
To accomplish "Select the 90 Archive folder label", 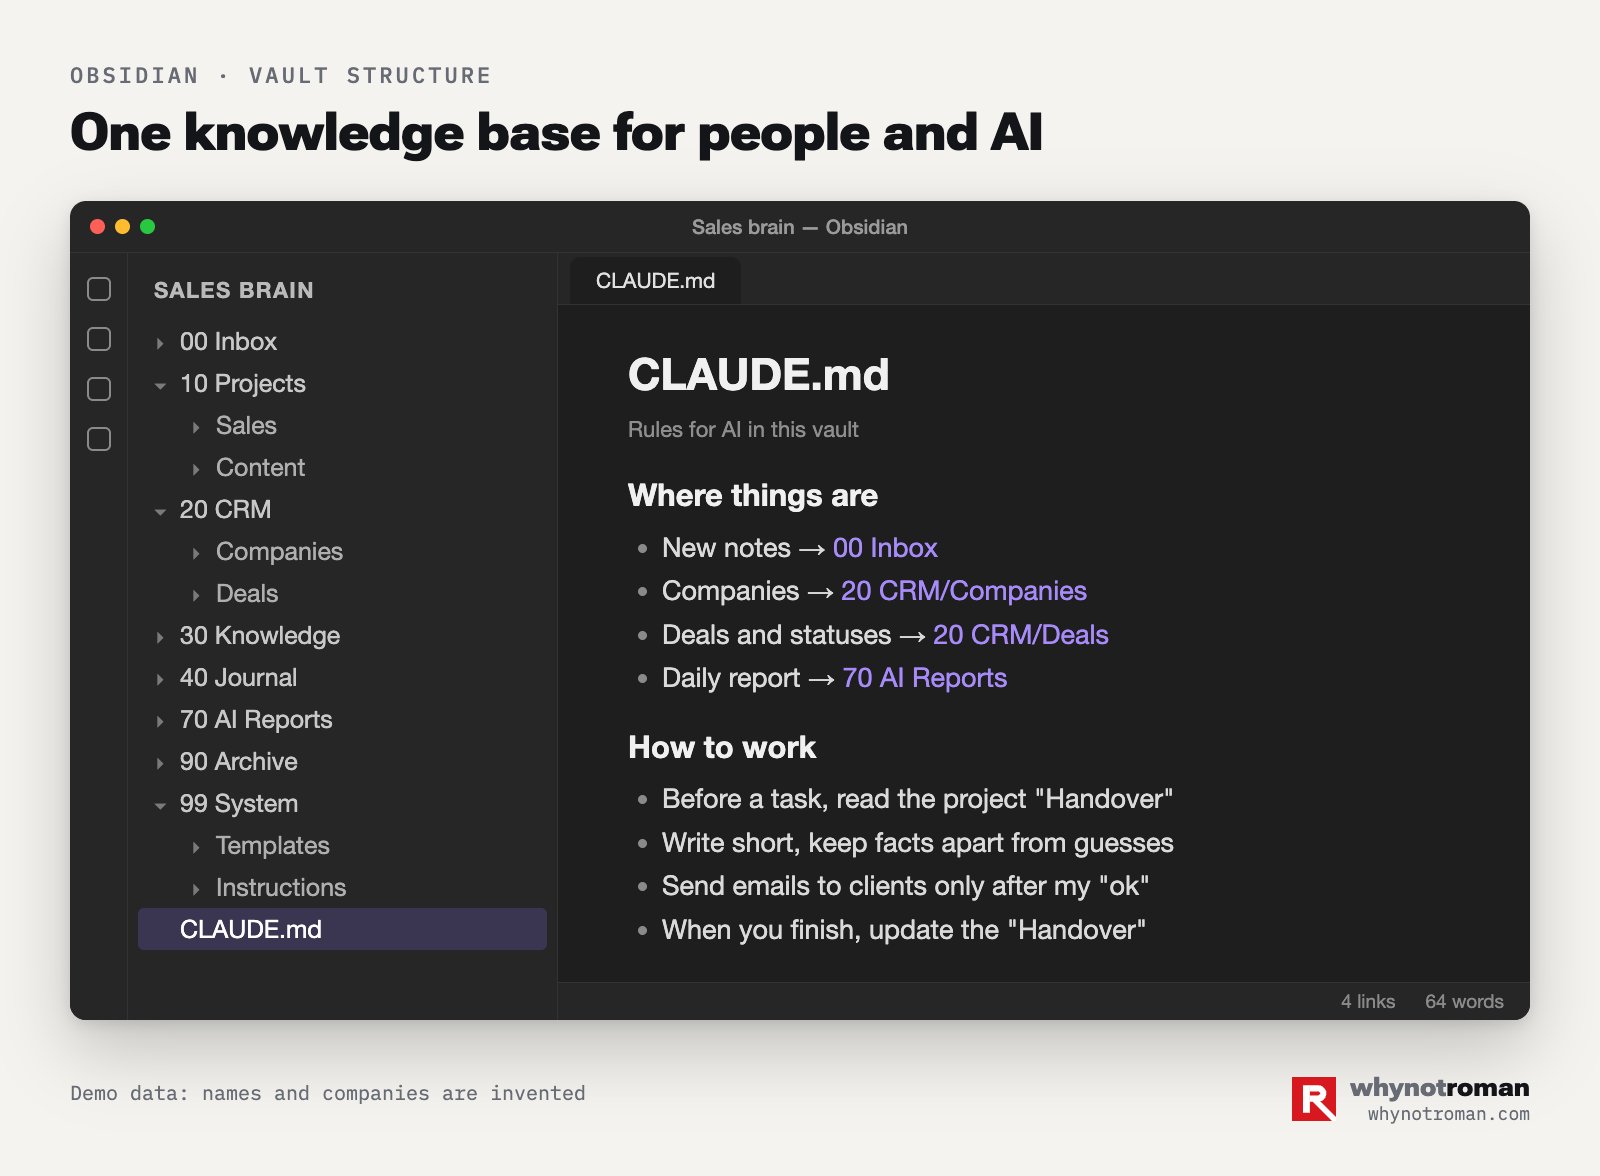I will (239, 762).
